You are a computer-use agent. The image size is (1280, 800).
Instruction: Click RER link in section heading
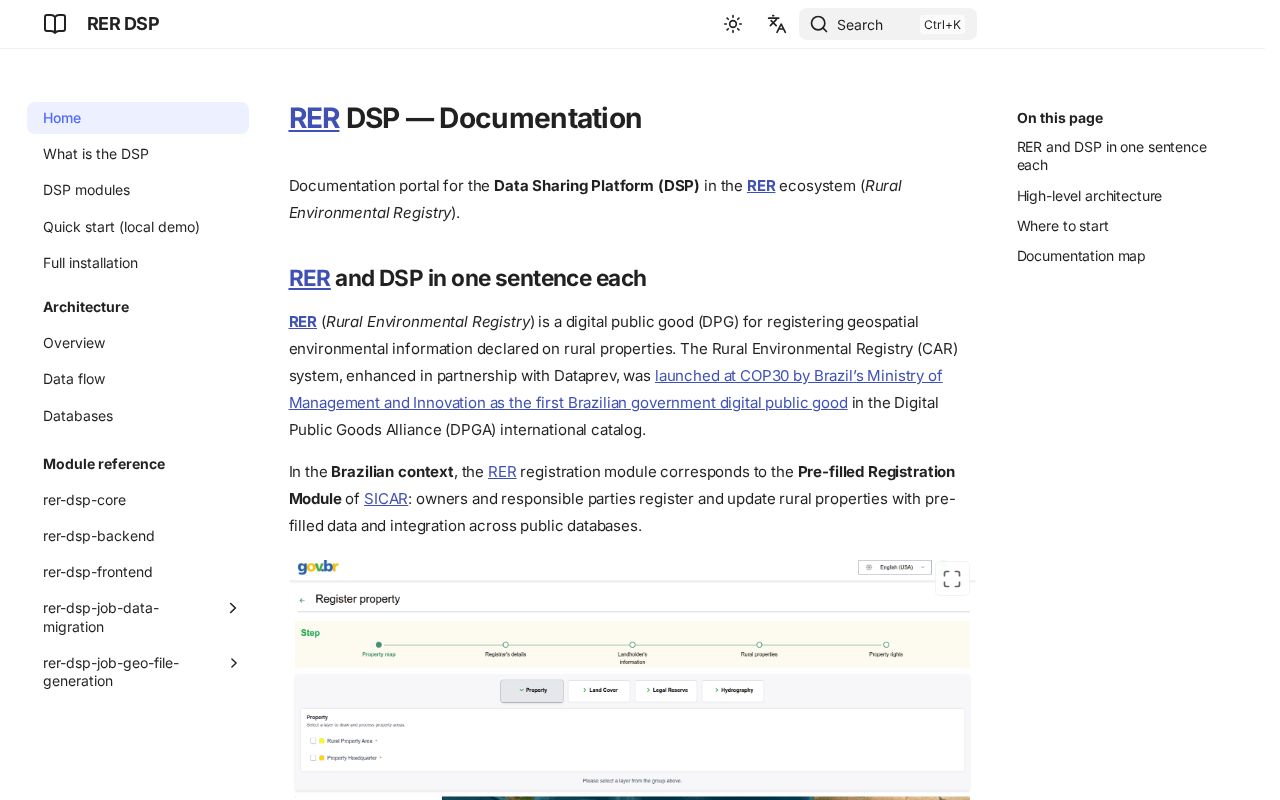click(x=310, y=278)
